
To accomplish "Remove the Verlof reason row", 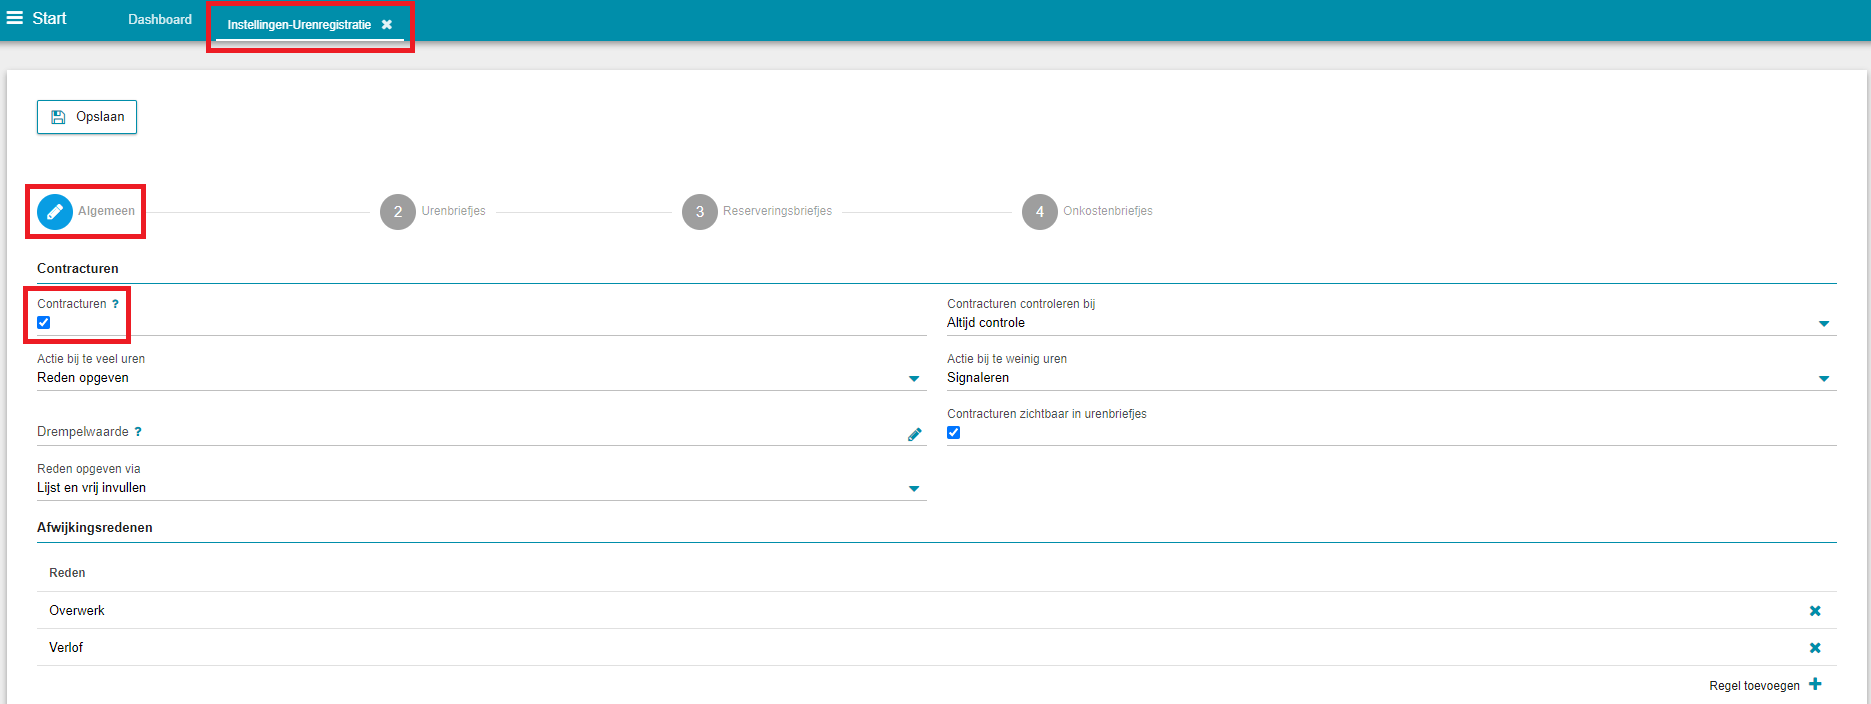I will 1814,648.
